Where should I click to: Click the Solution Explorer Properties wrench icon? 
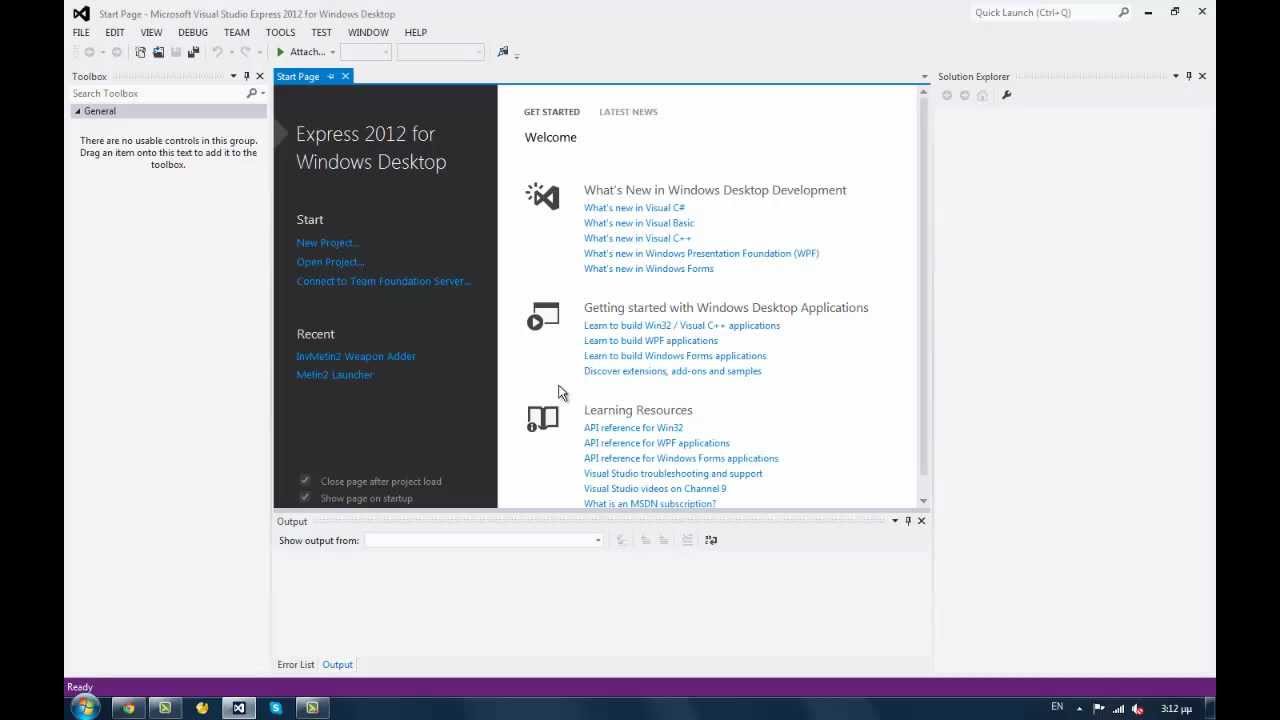pyautogui.click(x=1006, y=95)
